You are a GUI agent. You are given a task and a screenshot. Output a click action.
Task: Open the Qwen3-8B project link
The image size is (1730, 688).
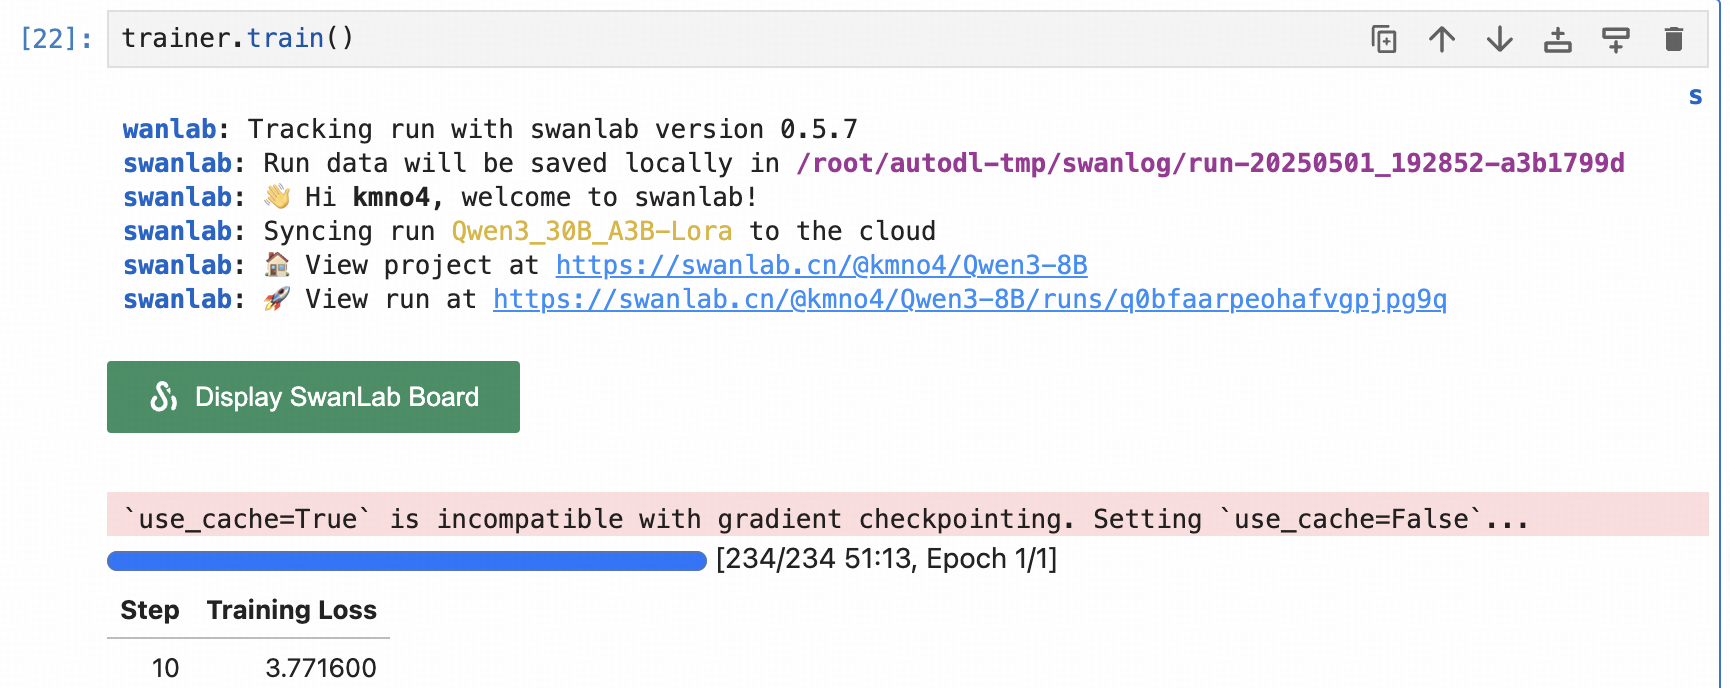click(x=821, y=265)
